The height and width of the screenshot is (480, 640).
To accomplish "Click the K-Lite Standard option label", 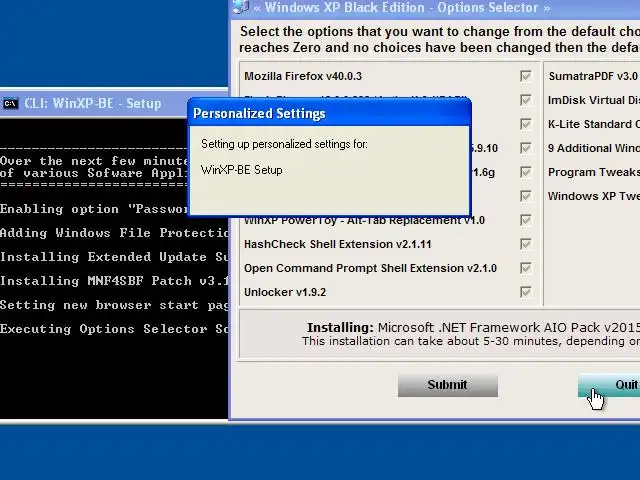I will click(x=594, y=124).
